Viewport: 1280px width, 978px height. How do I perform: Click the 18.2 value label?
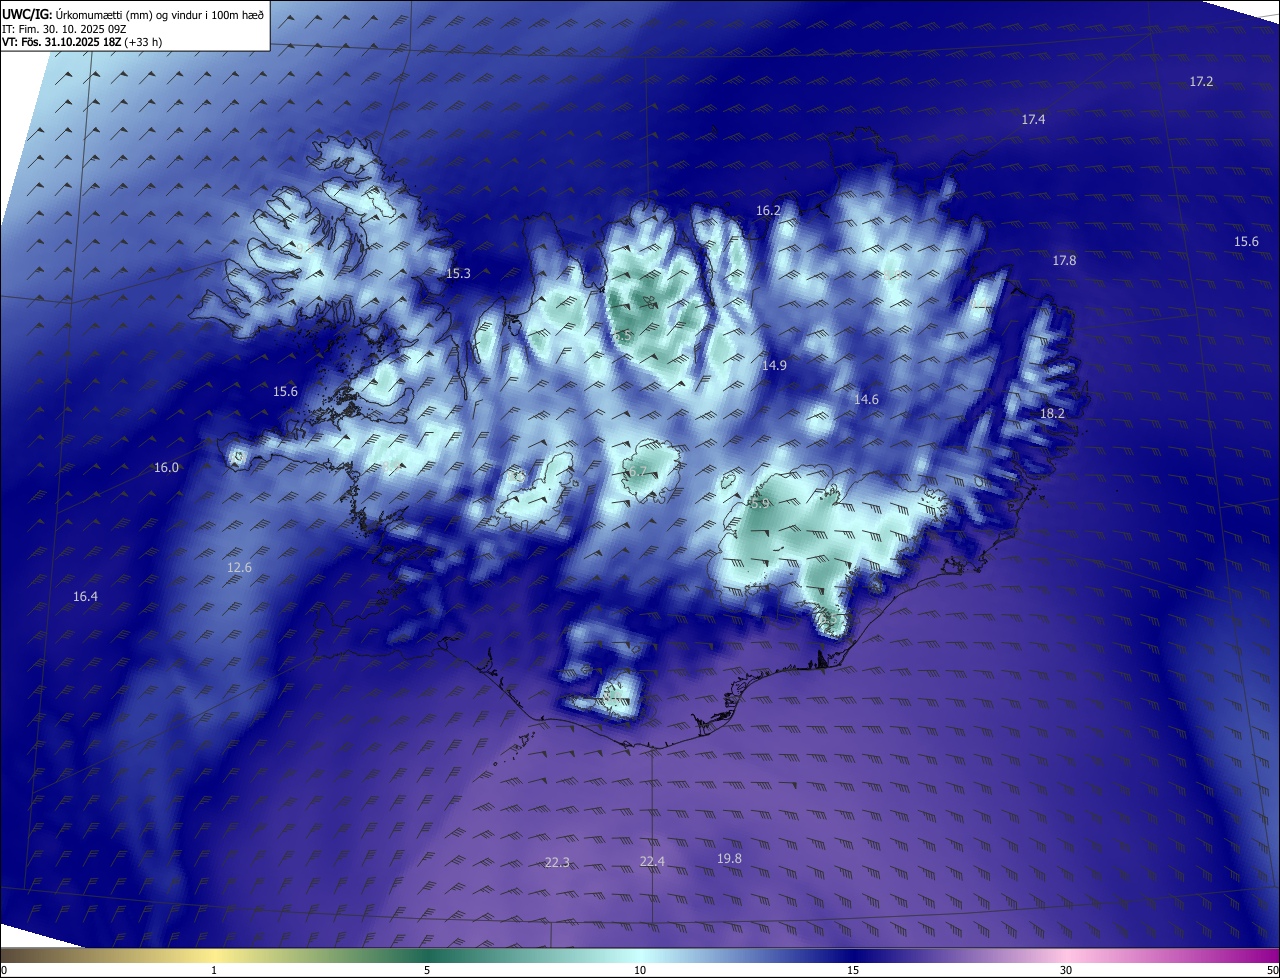pos(1052,413)
